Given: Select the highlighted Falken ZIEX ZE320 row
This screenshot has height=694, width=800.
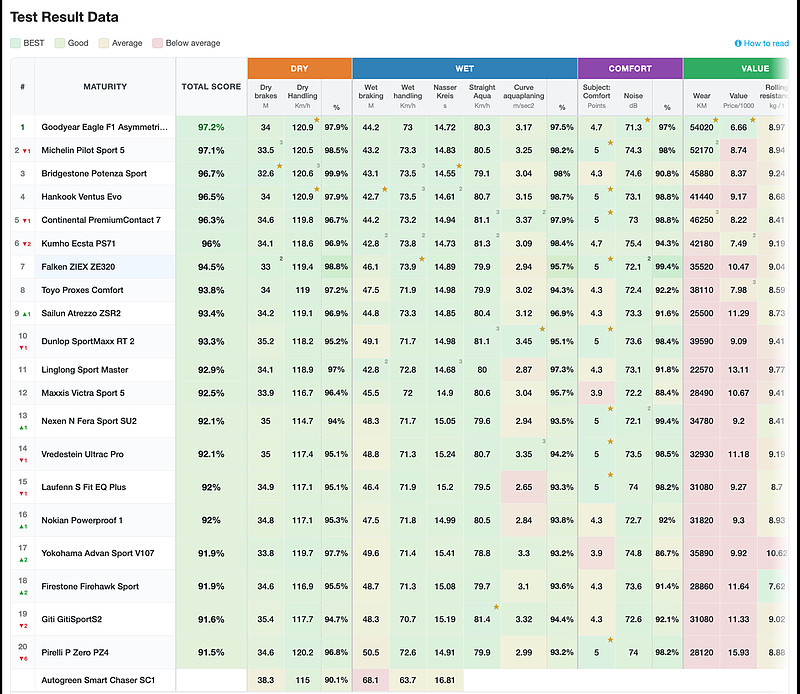Looking at the screenshot, I should point(105,266).
